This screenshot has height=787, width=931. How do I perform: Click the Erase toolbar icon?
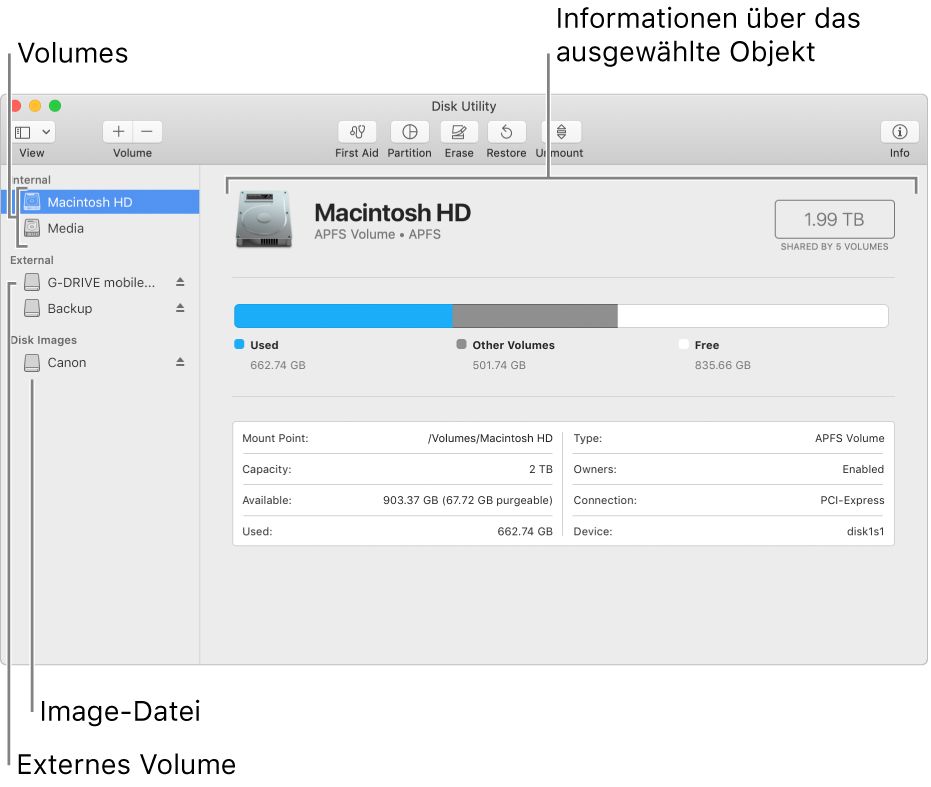459,132
